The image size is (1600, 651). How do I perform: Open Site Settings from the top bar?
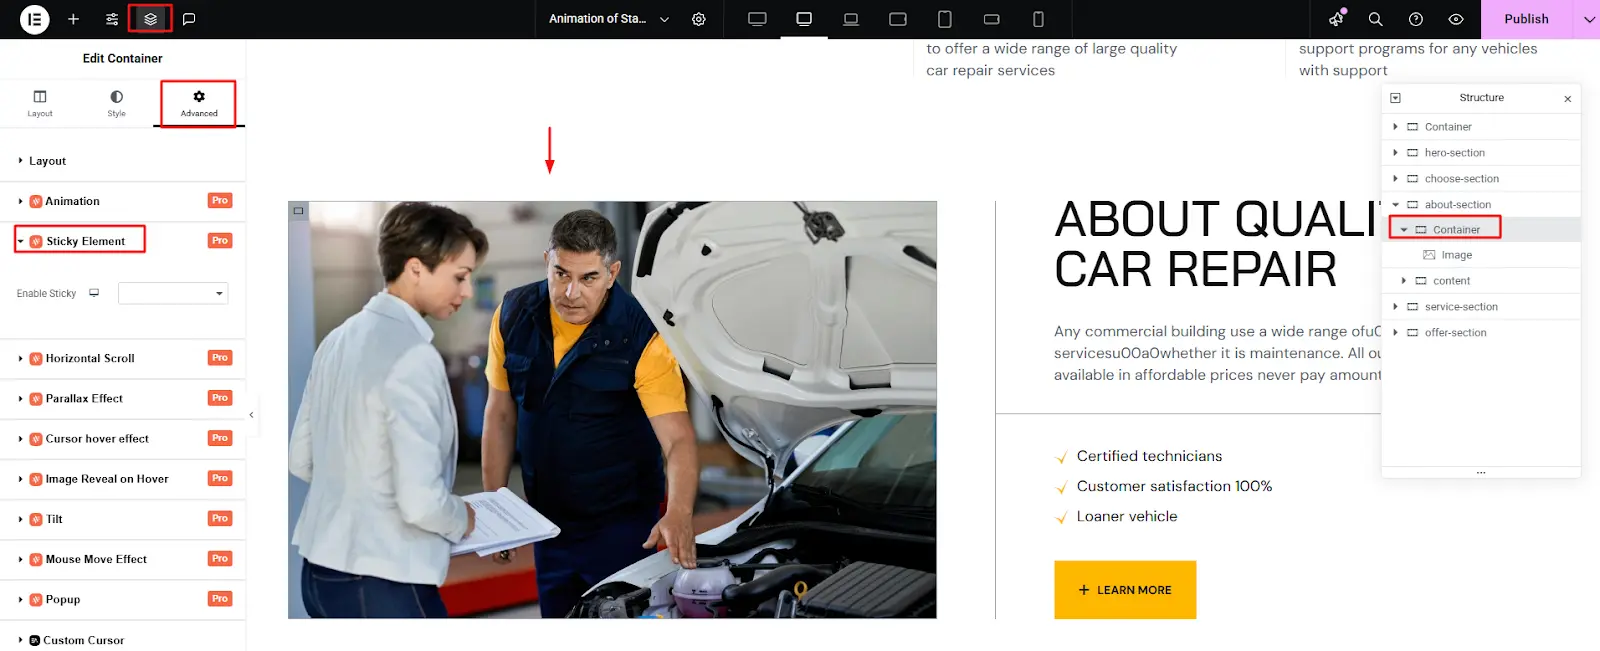(112, 19)
